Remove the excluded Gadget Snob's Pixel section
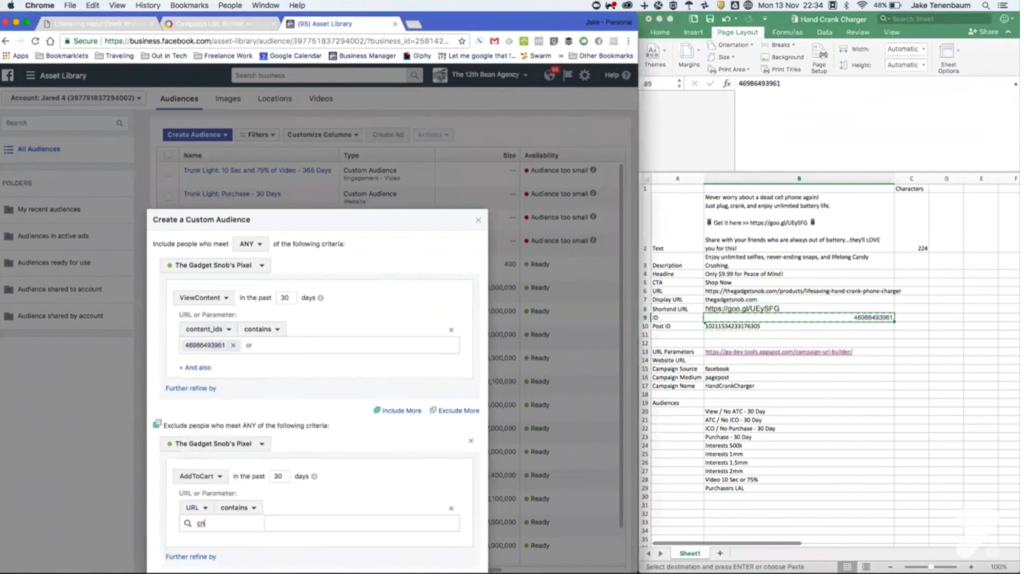1024x574 pixels. [471, 441]
